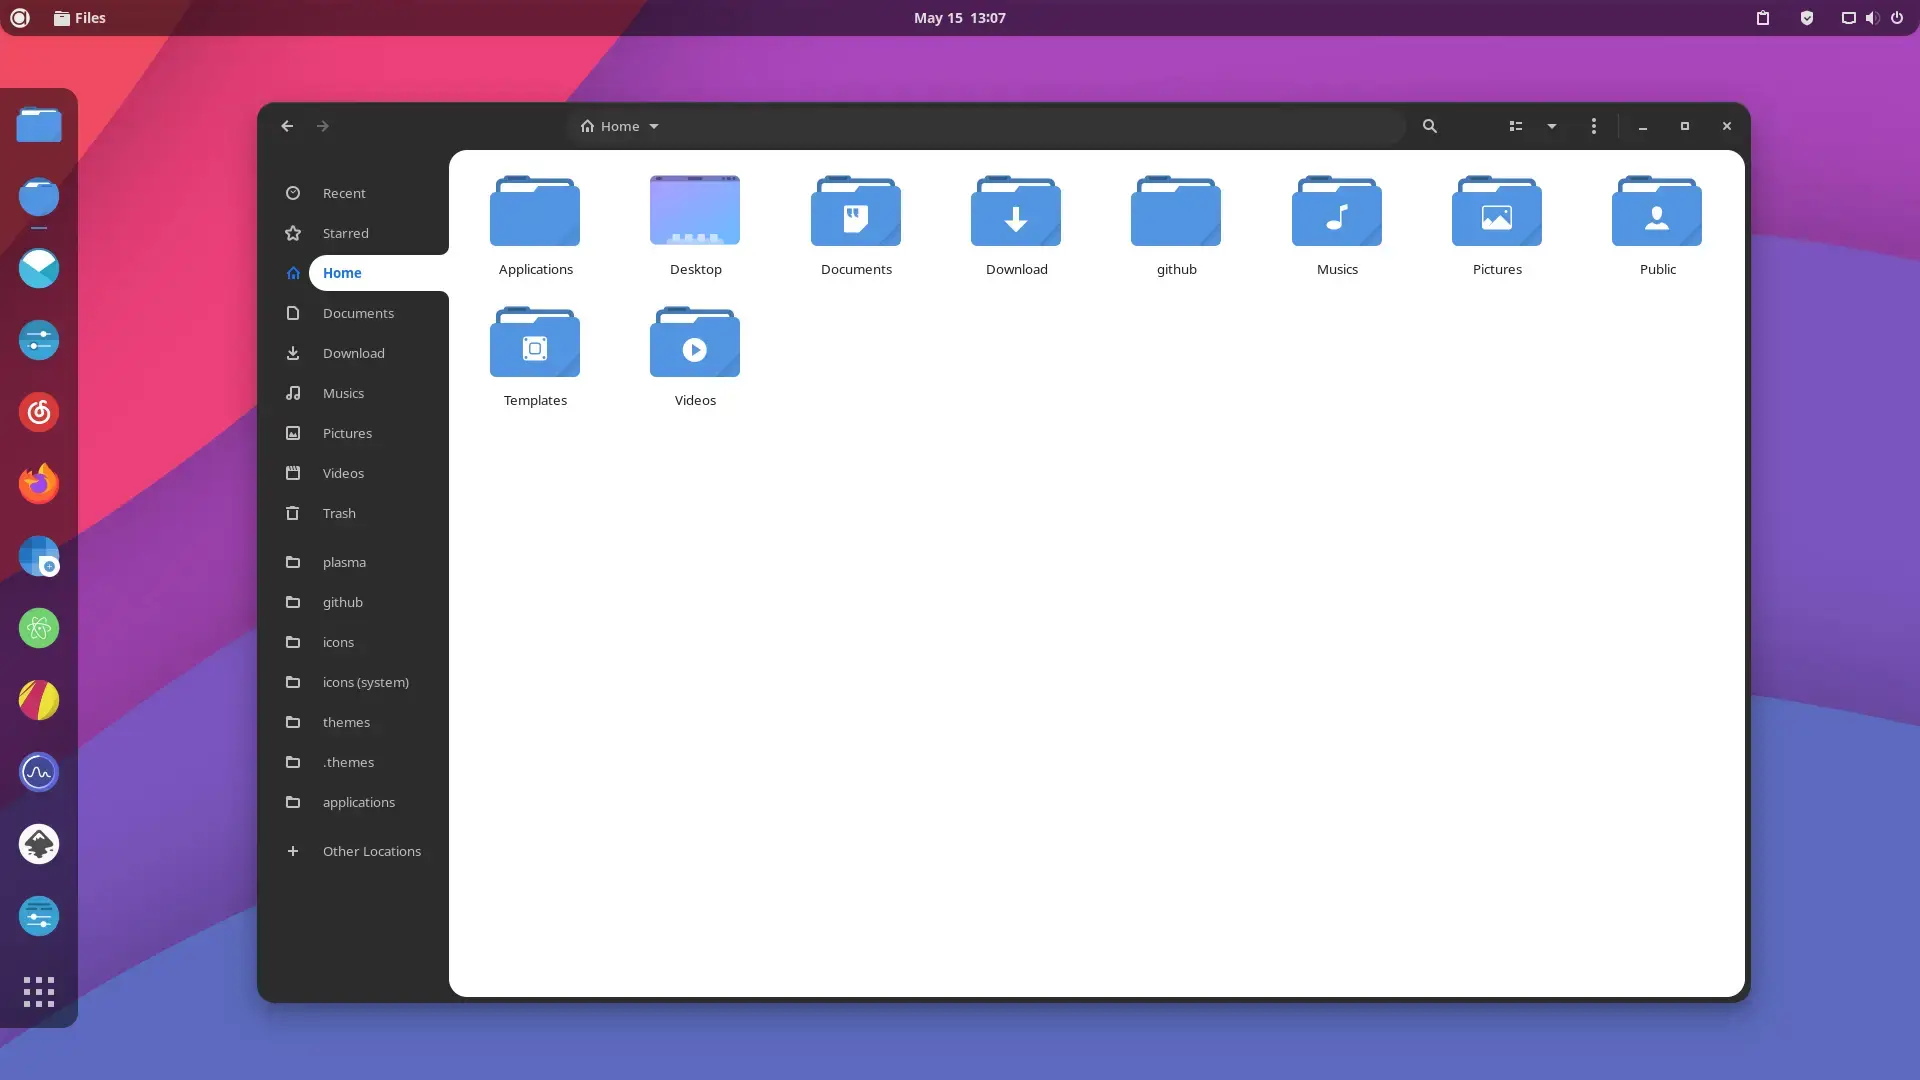The height and width of the screenshot is (1080, 1920).
Task: Switch between list and grid view
Action: [x=1515, y=126]
